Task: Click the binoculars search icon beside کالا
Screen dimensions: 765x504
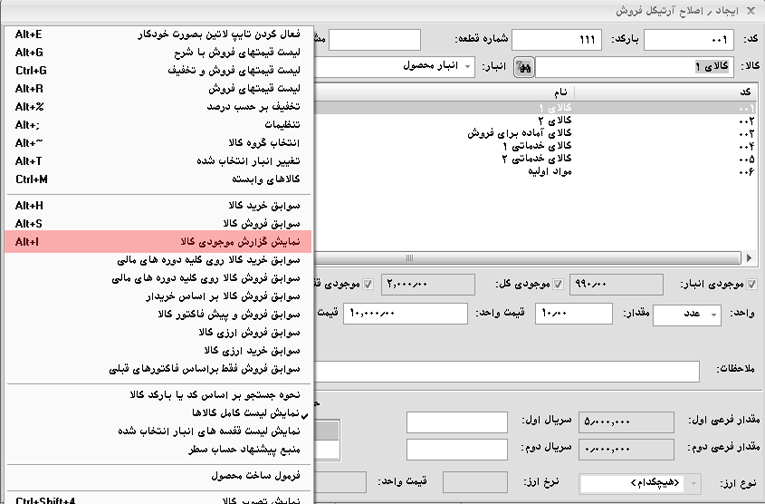Action: [x=524, y=67]
